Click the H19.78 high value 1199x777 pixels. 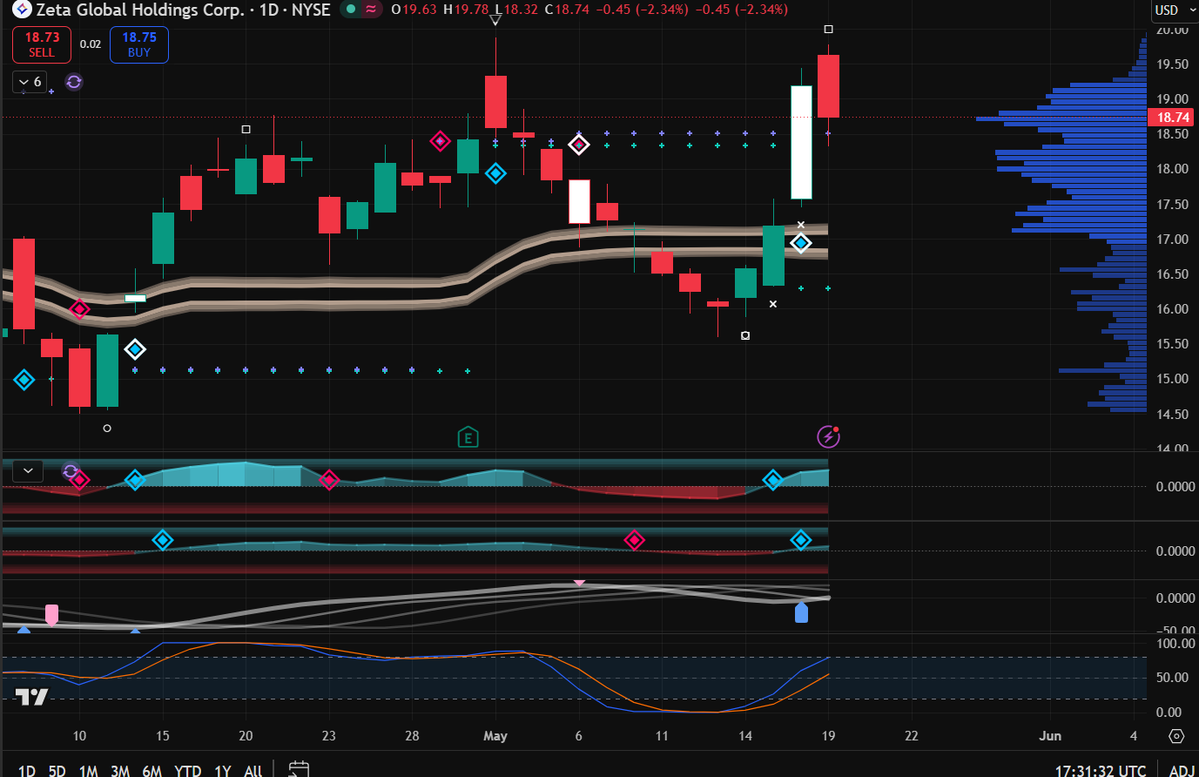[x=466, y=9]
